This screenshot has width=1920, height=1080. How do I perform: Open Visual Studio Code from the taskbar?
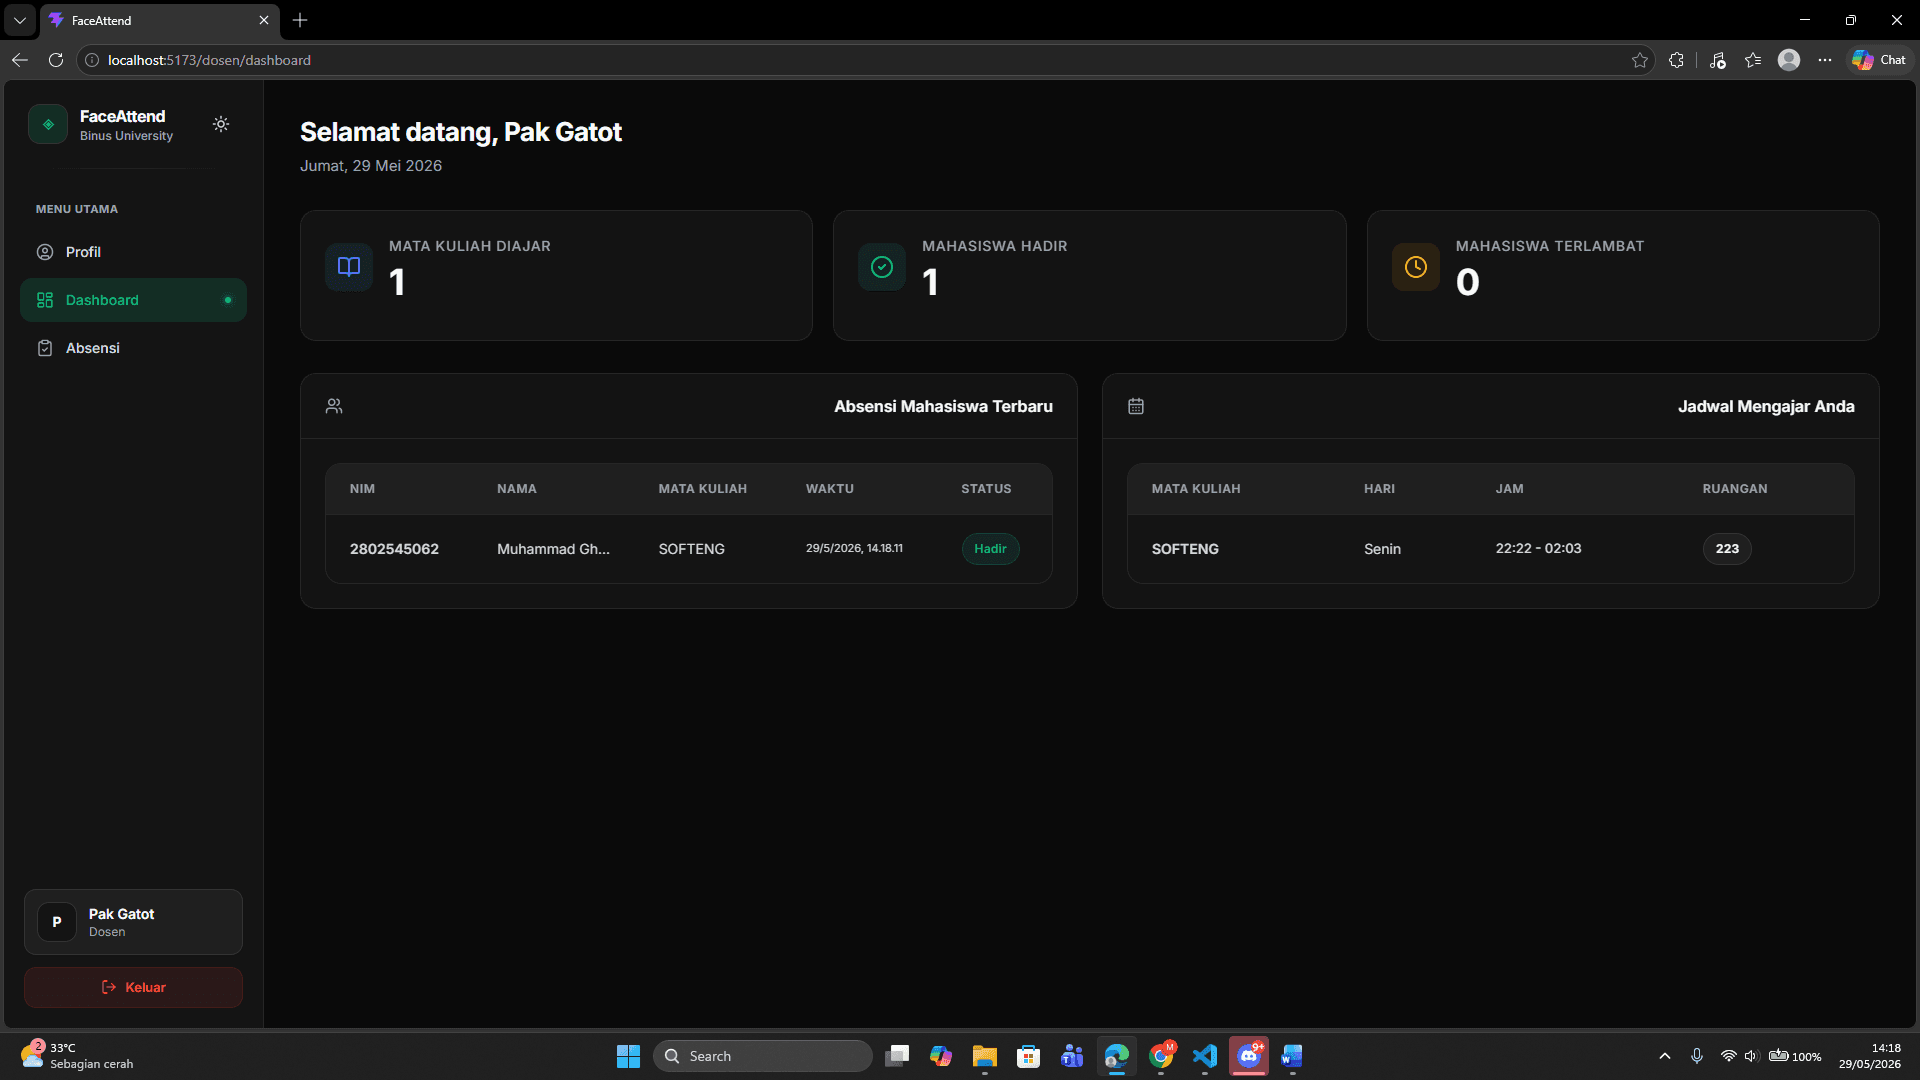point(1205,1056)
